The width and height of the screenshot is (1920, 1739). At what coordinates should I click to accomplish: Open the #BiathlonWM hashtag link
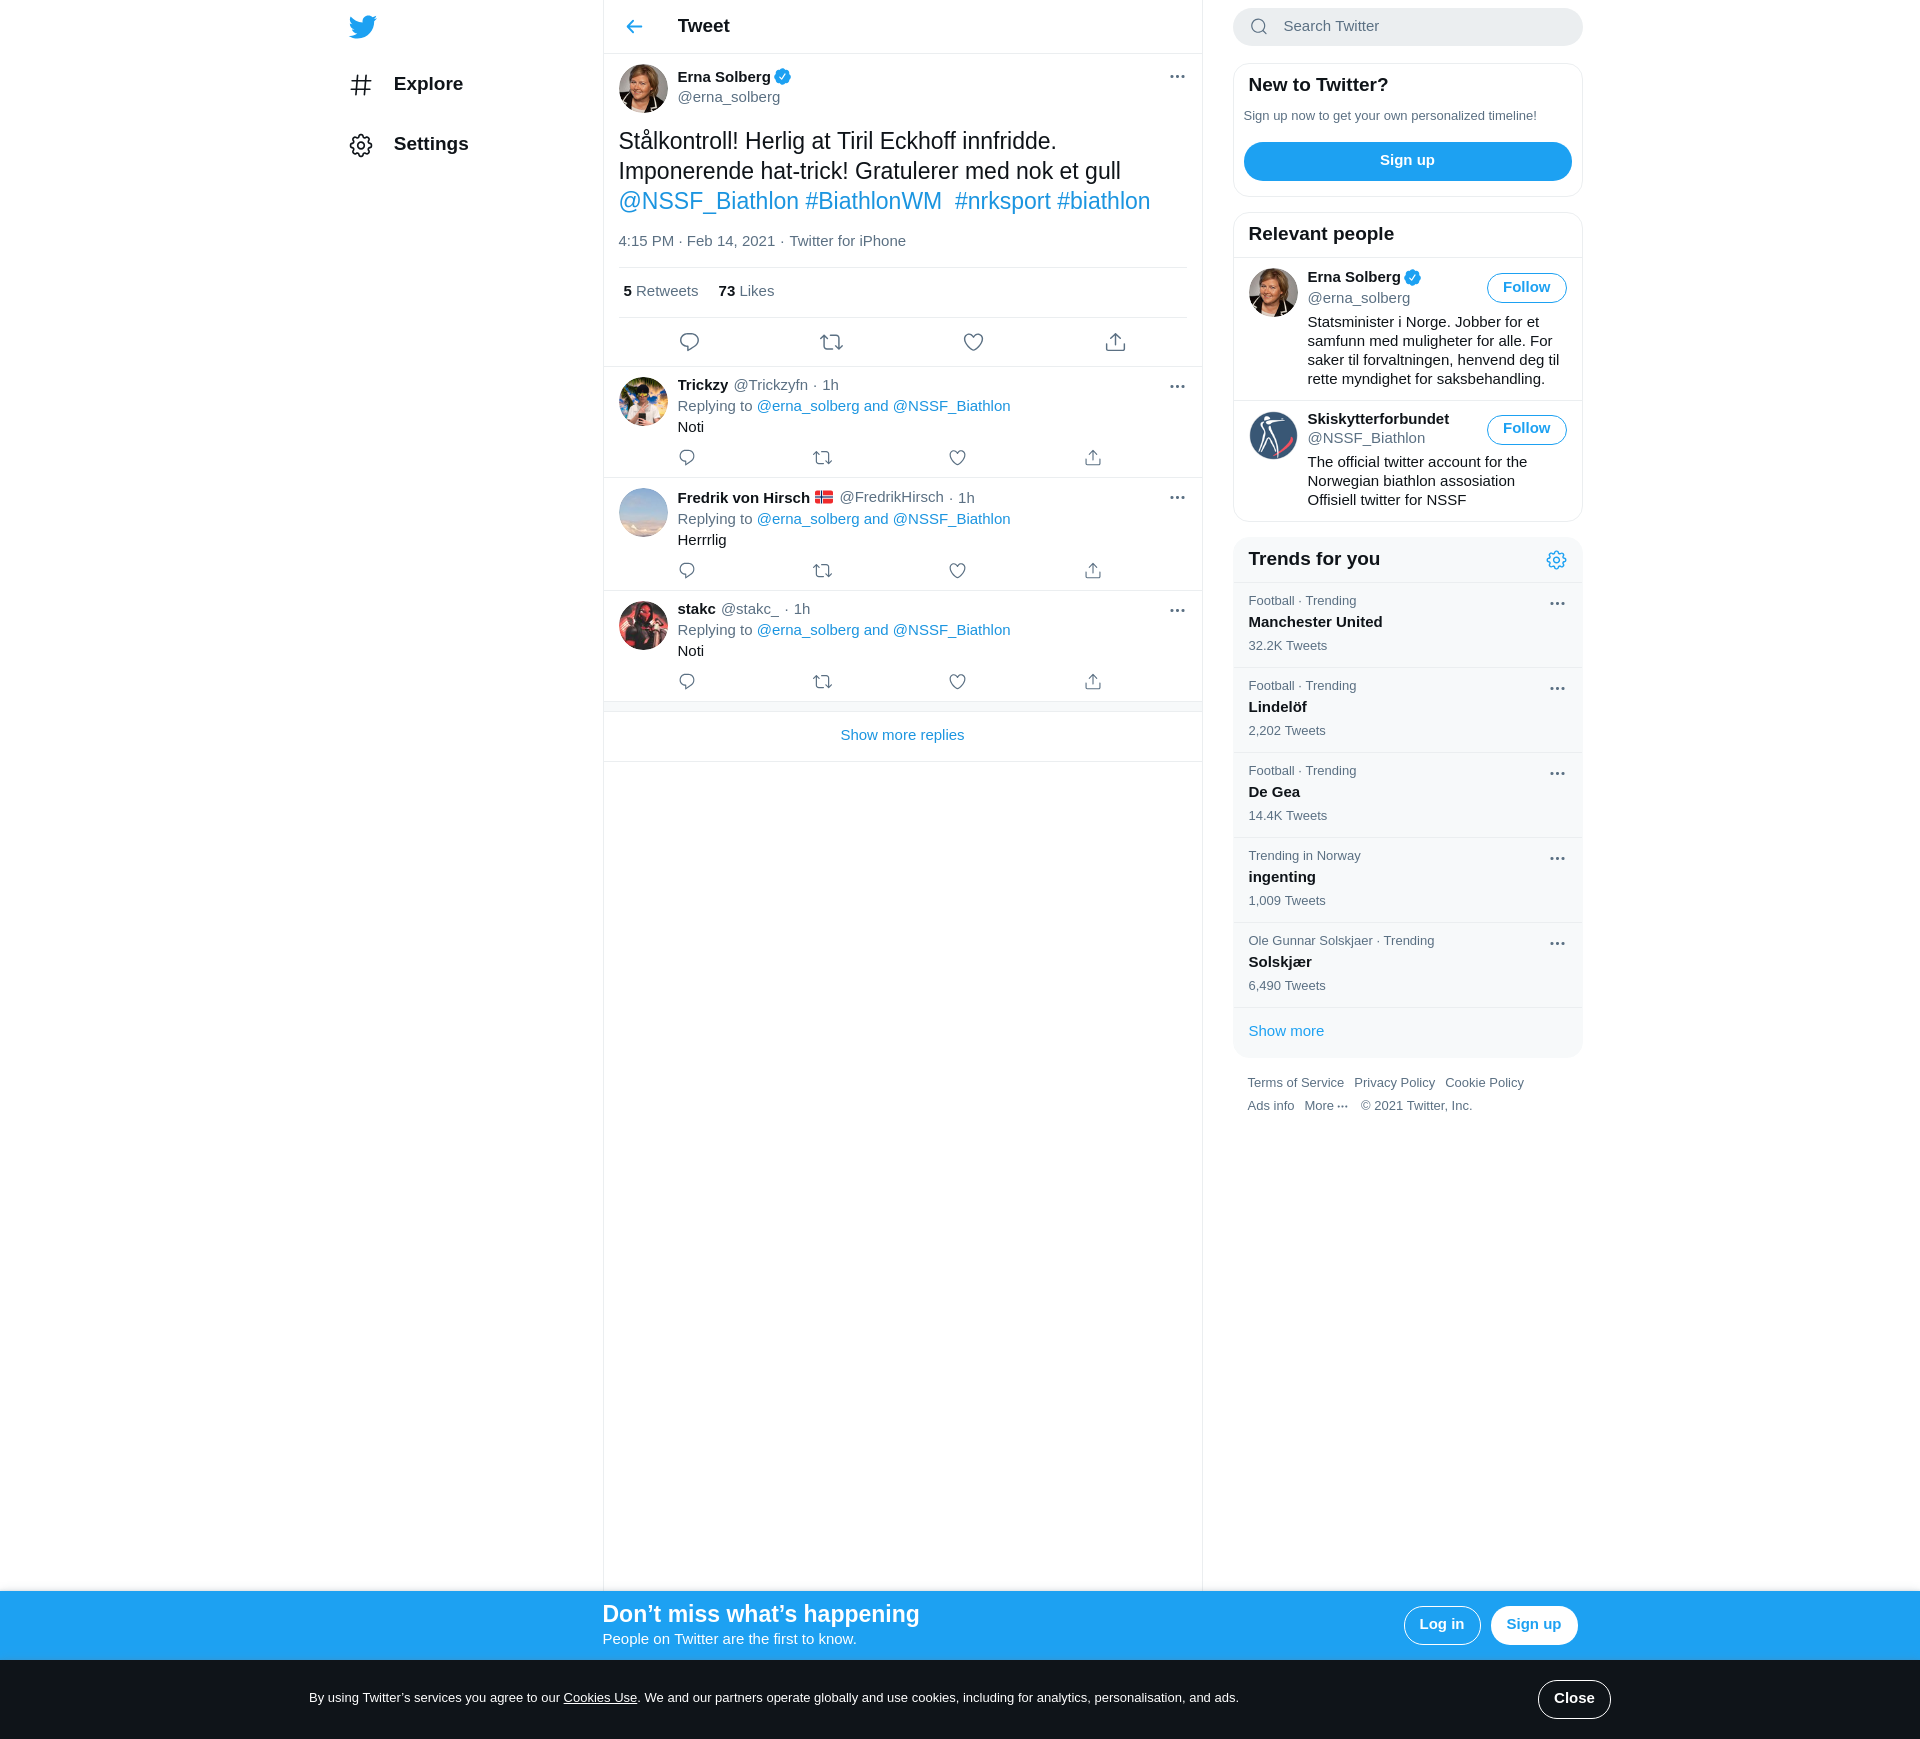click(873, 201)
